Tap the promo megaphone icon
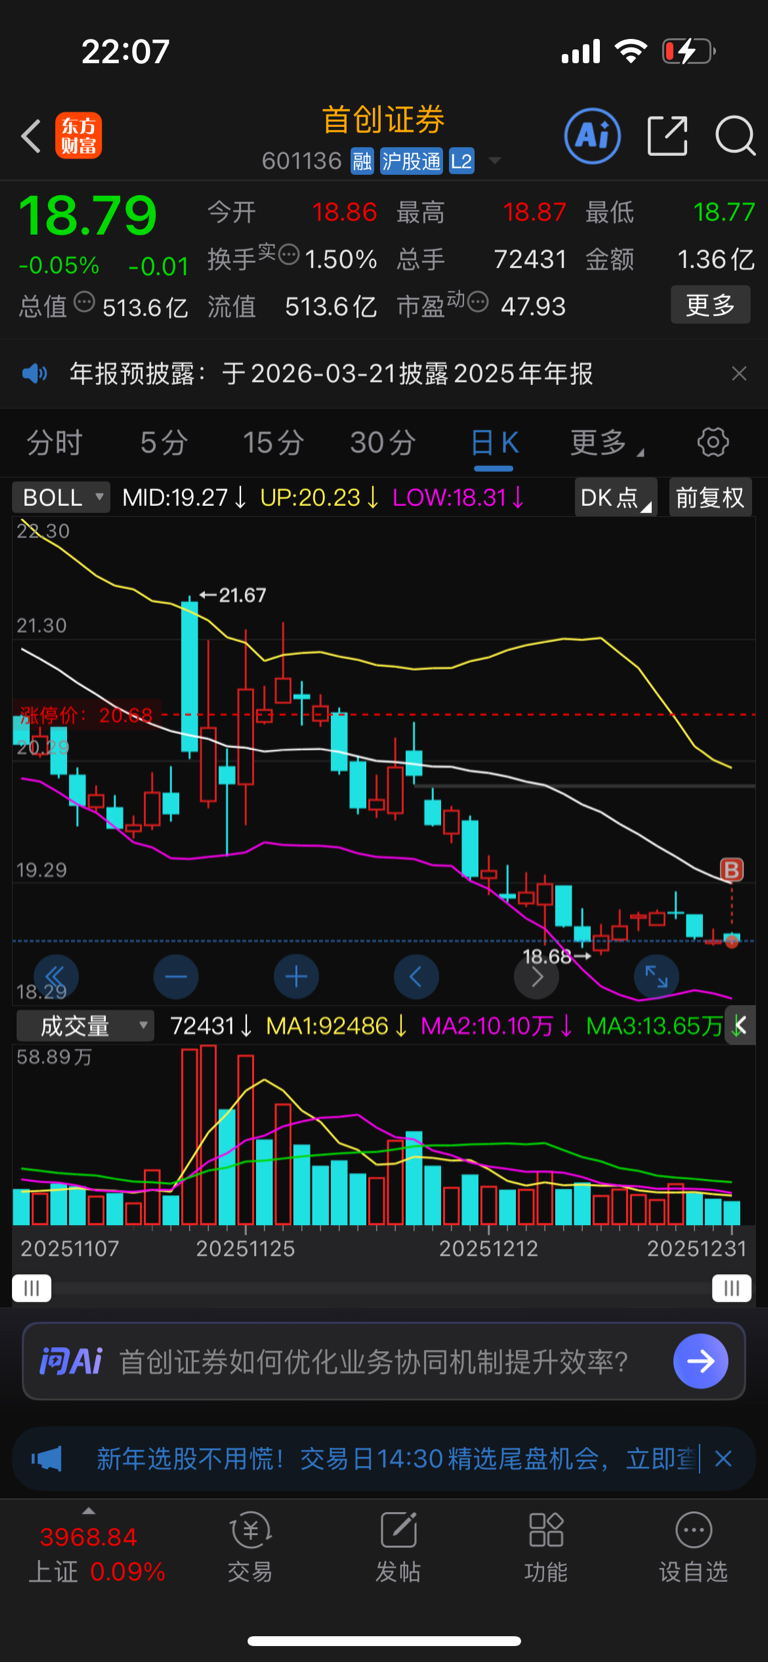This screenshot has width=768, height=1663. 47,1459
